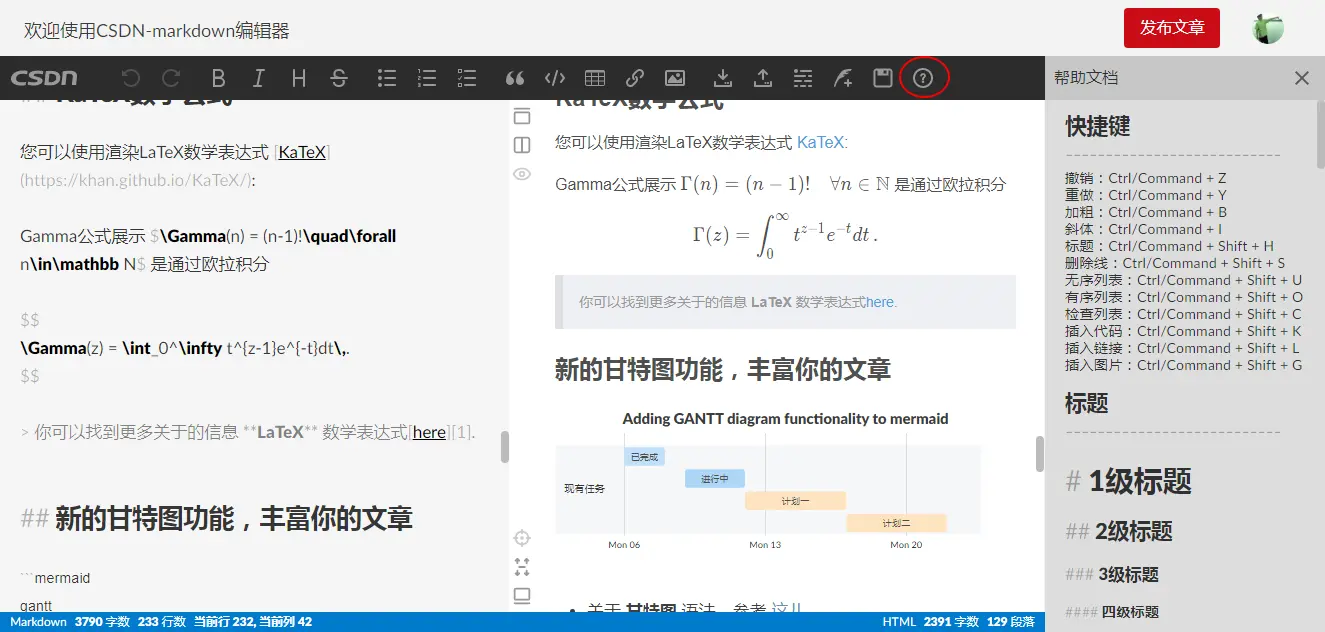The height and width of the screenshot is (632, 1325).
Task: Insert a hyperlink
Action: [635, 78]
